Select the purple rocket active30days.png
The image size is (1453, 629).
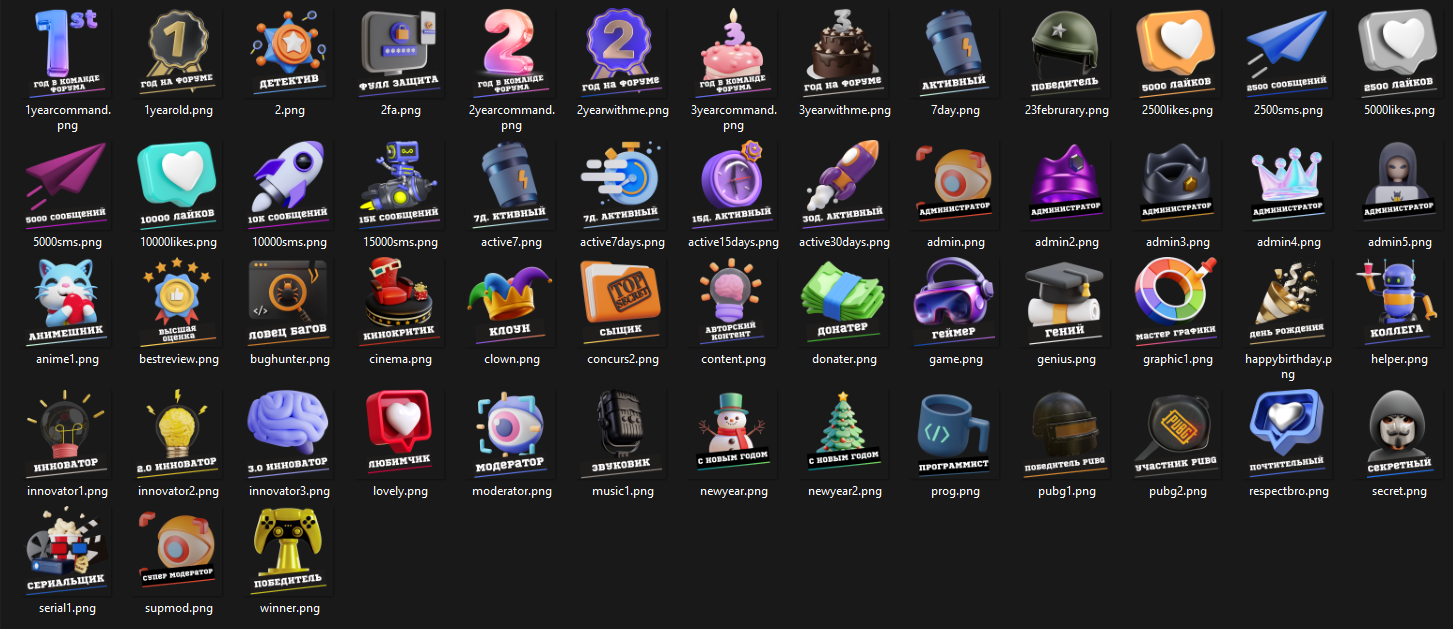(844, 185)
